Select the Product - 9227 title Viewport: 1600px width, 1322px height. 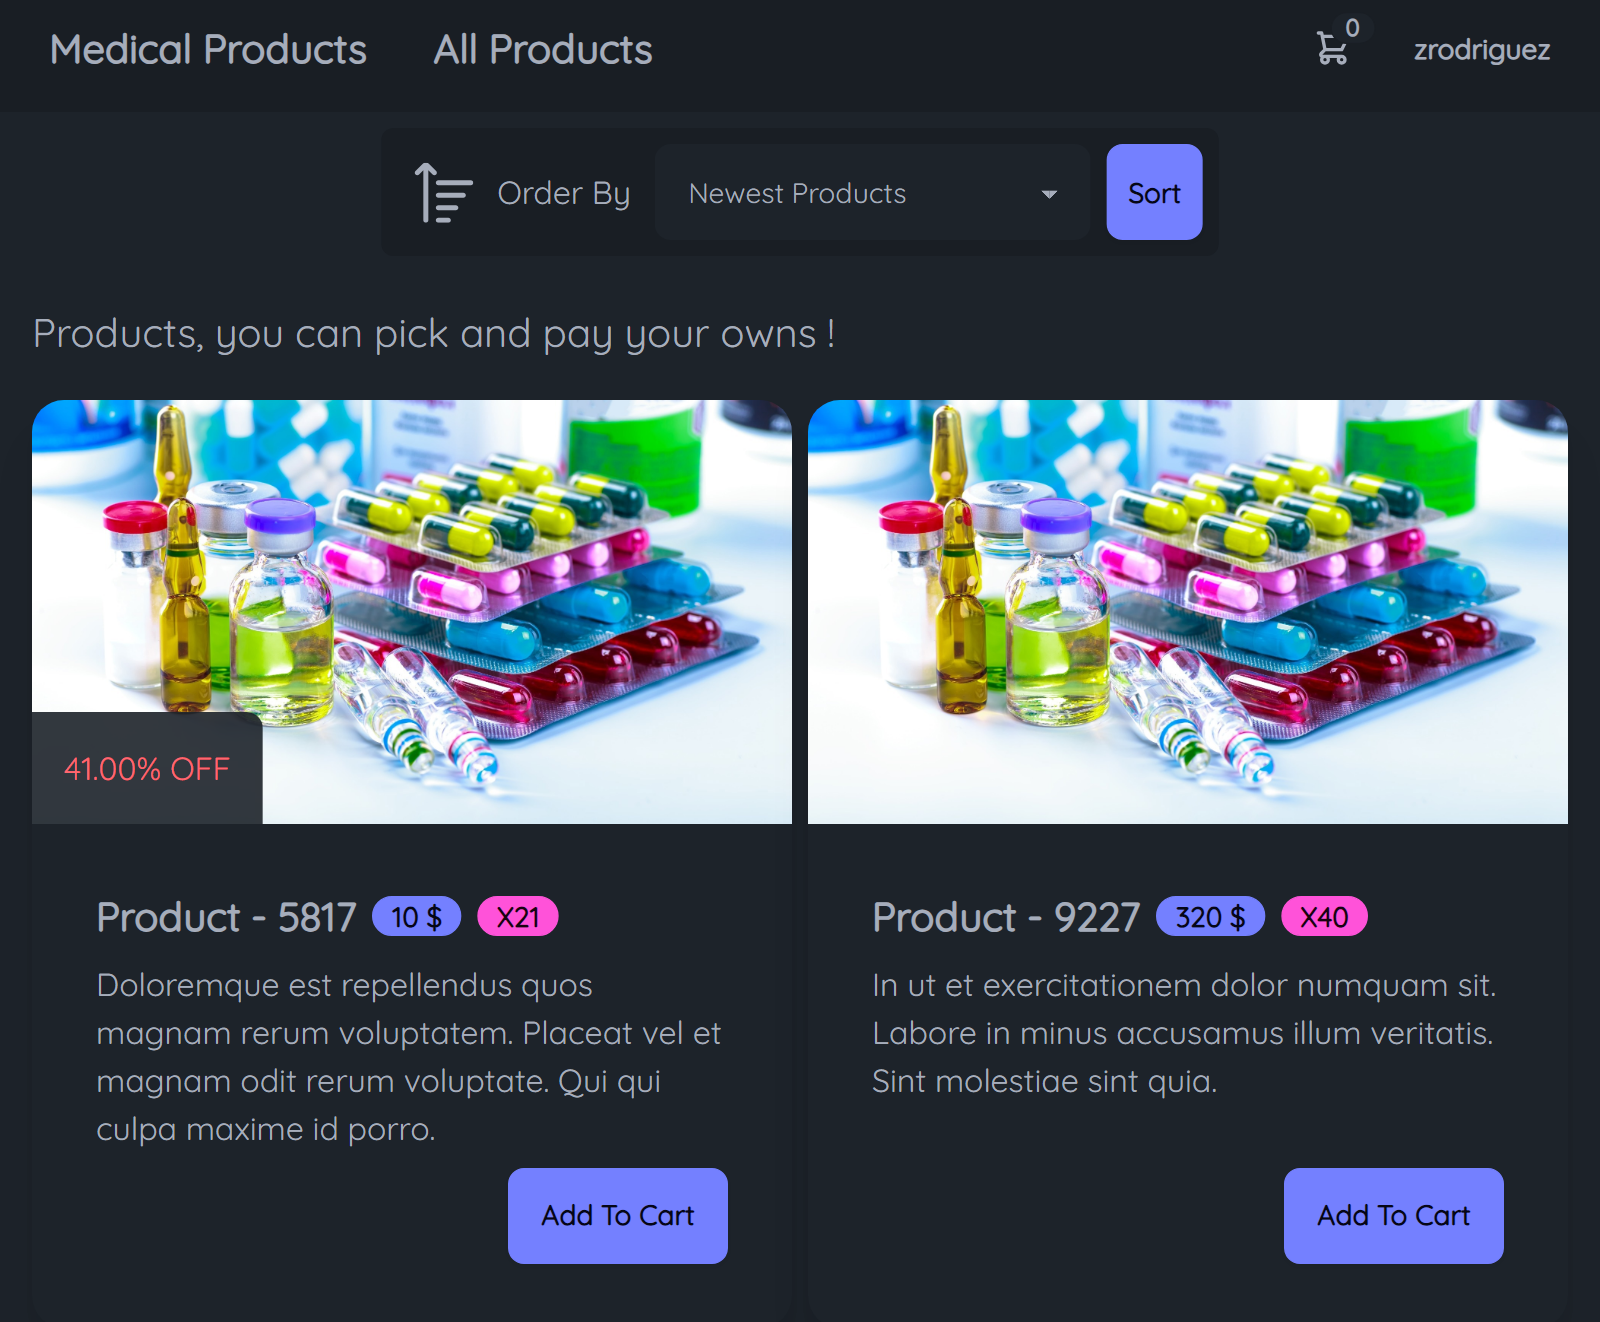(x=1005, y=917)
